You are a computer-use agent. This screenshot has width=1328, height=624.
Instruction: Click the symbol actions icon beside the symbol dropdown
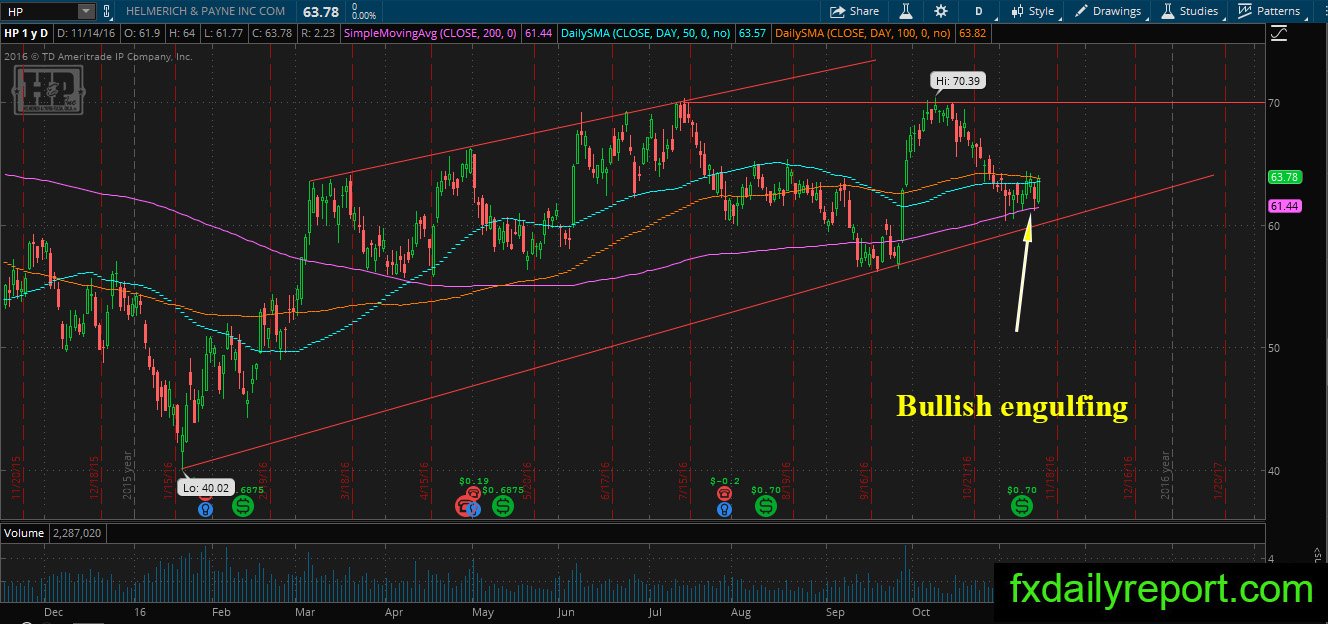108,11
